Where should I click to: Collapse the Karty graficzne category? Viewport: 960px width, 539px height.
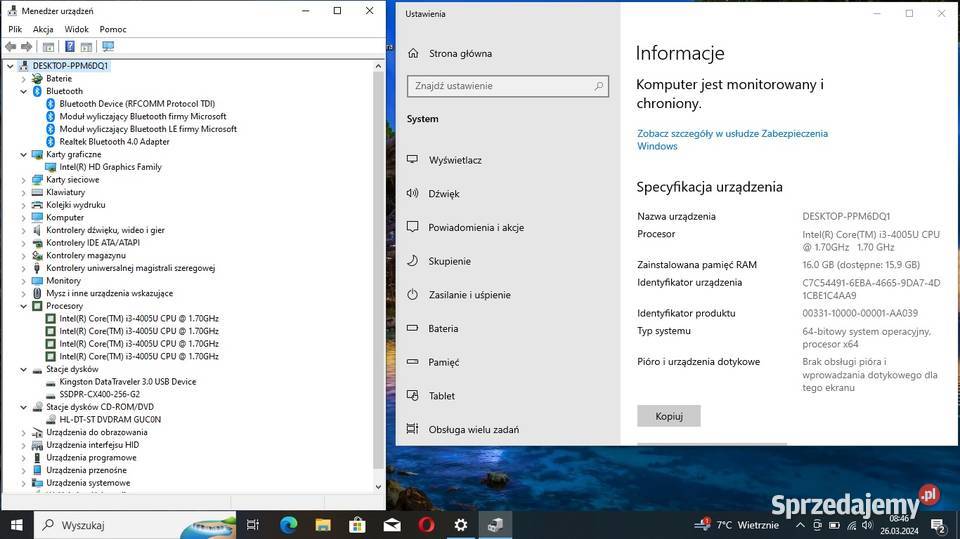pyautogui.click(x=23, y=154)
